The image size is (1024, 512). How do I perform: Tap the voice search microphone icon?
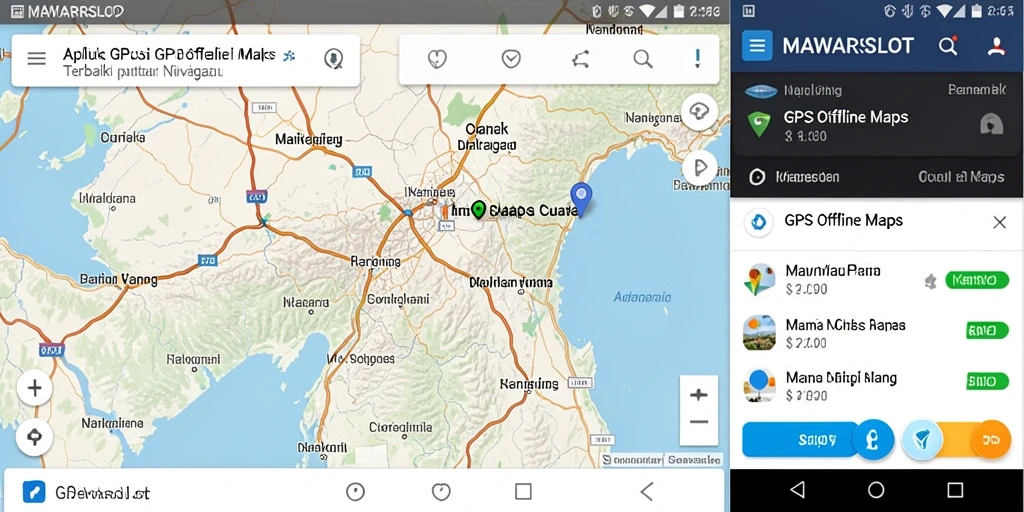click(334, 59)
